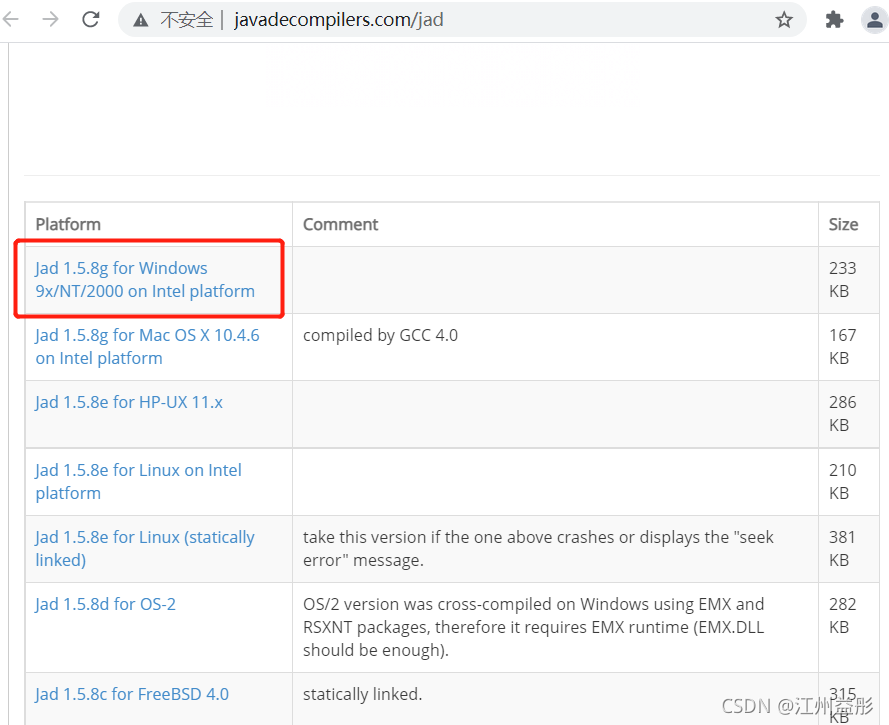Click the browser forward arrow
The height and width of the screenshot is (725, 889).
coord(50,19)
